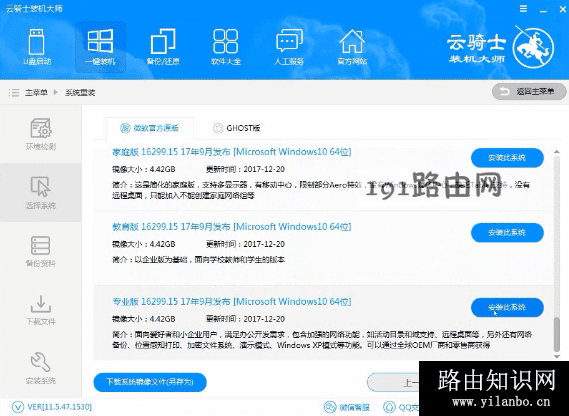Install the 专业版 Windows10 64位 system
Screen dimensions: 569x416
(x=507, y=307)
